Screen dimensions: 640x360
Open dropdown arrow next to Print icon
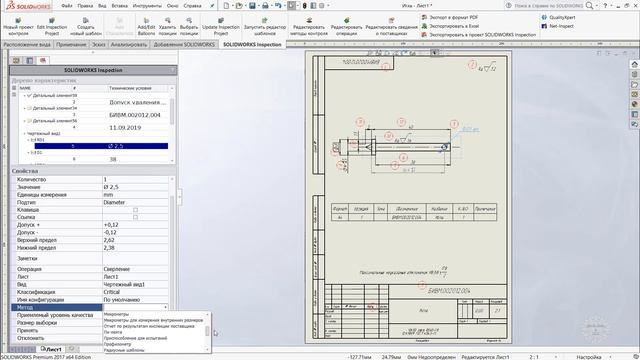pyautogui.click(x=271, y=6)
